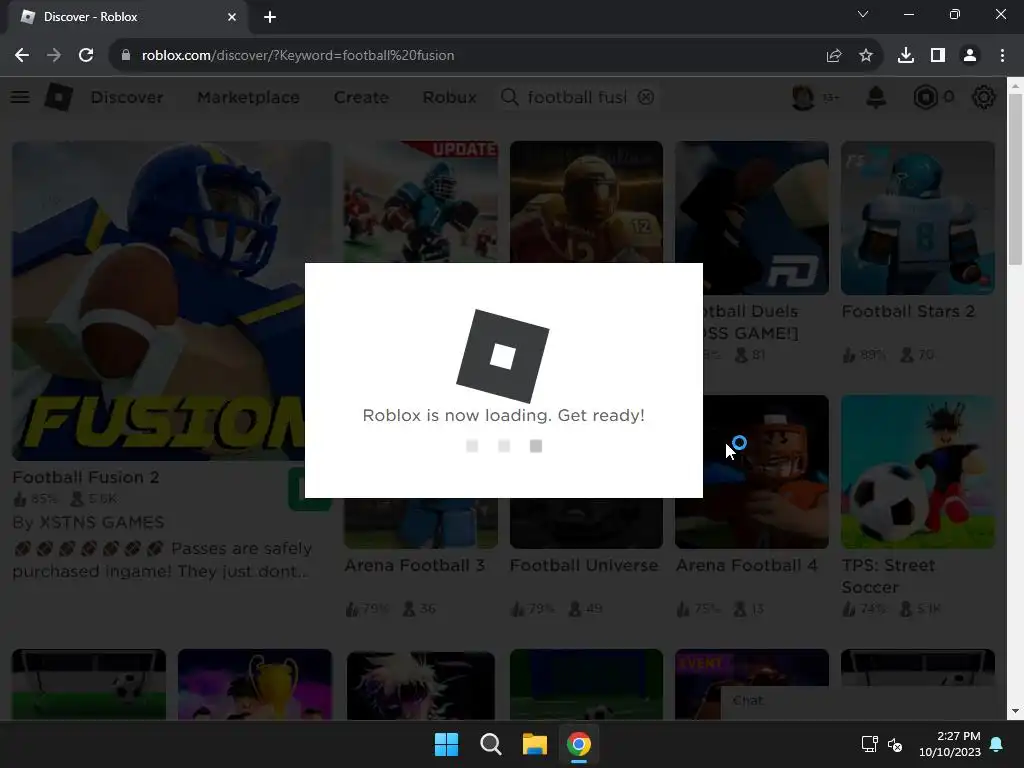The width and height of the screenshot is (1024, 768).
Task: Open the network display tray icon
Action: (869, 744)
